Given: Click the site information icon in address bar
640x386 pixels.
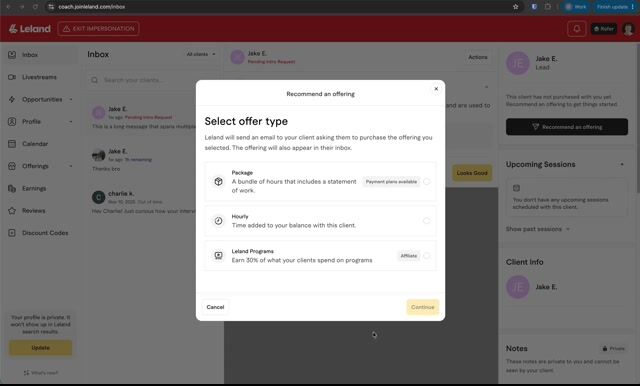Looking at the screenshot, I should [x=51, y=7].
